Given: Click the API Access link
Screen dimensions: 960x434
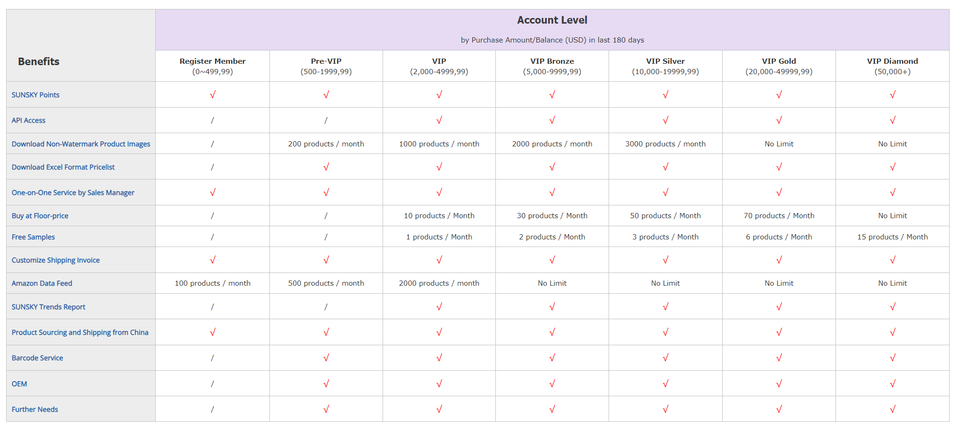Looking at the screenshot, I should [x=30, y=120].
